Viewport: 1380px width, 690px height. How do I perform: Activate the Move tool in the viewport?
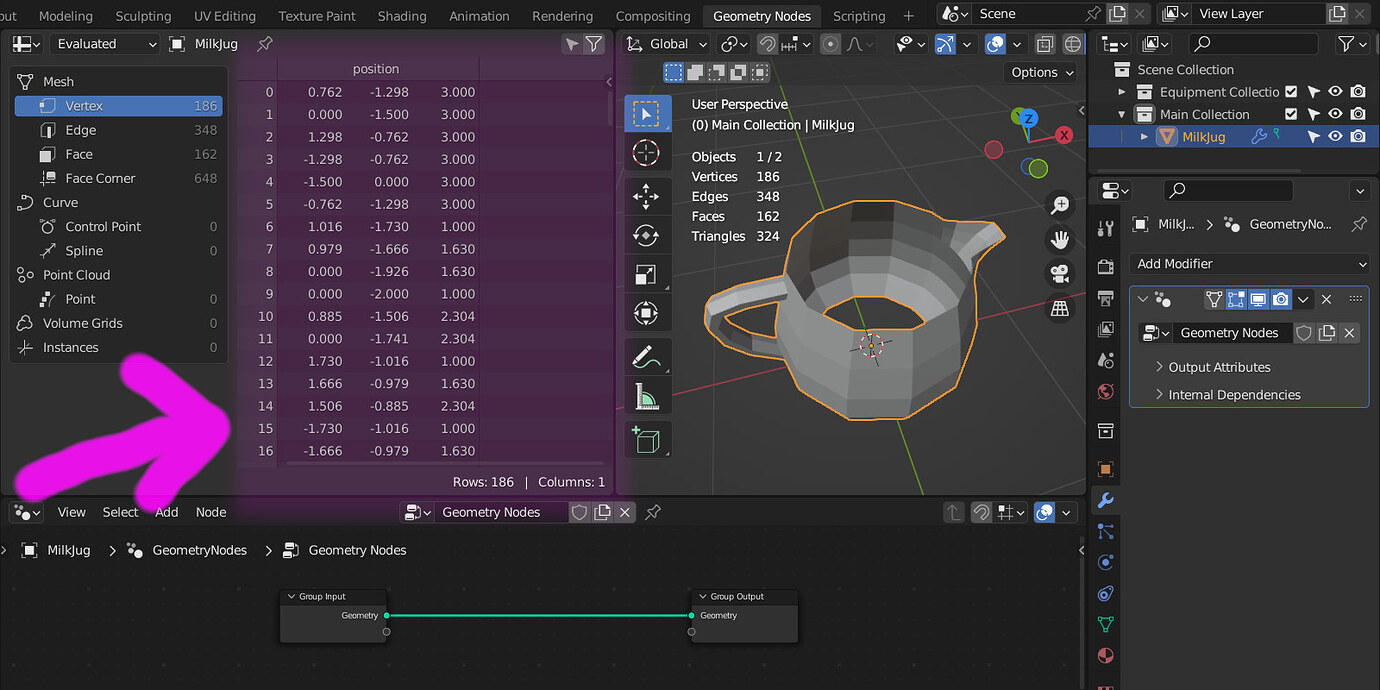[x=646, y=196]
